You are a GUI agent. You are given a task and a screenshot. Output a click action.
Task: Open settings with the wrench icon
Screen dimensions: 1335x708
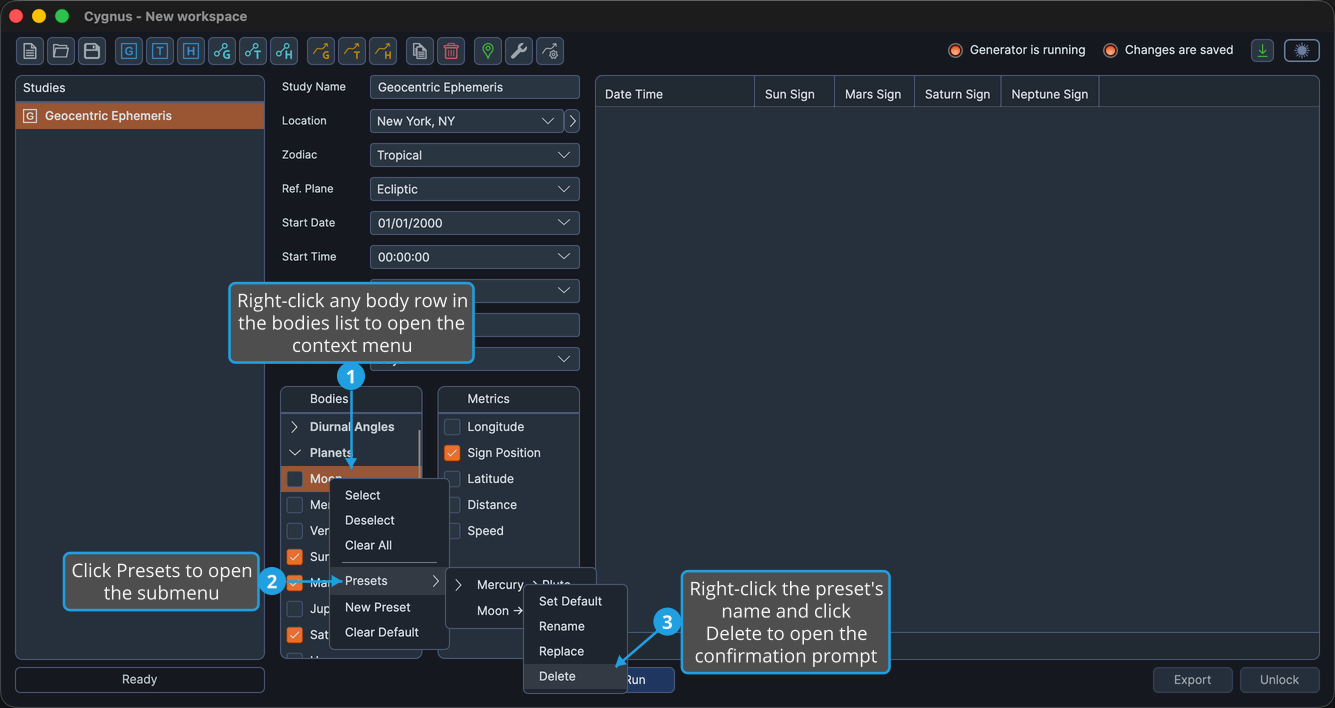519,51
